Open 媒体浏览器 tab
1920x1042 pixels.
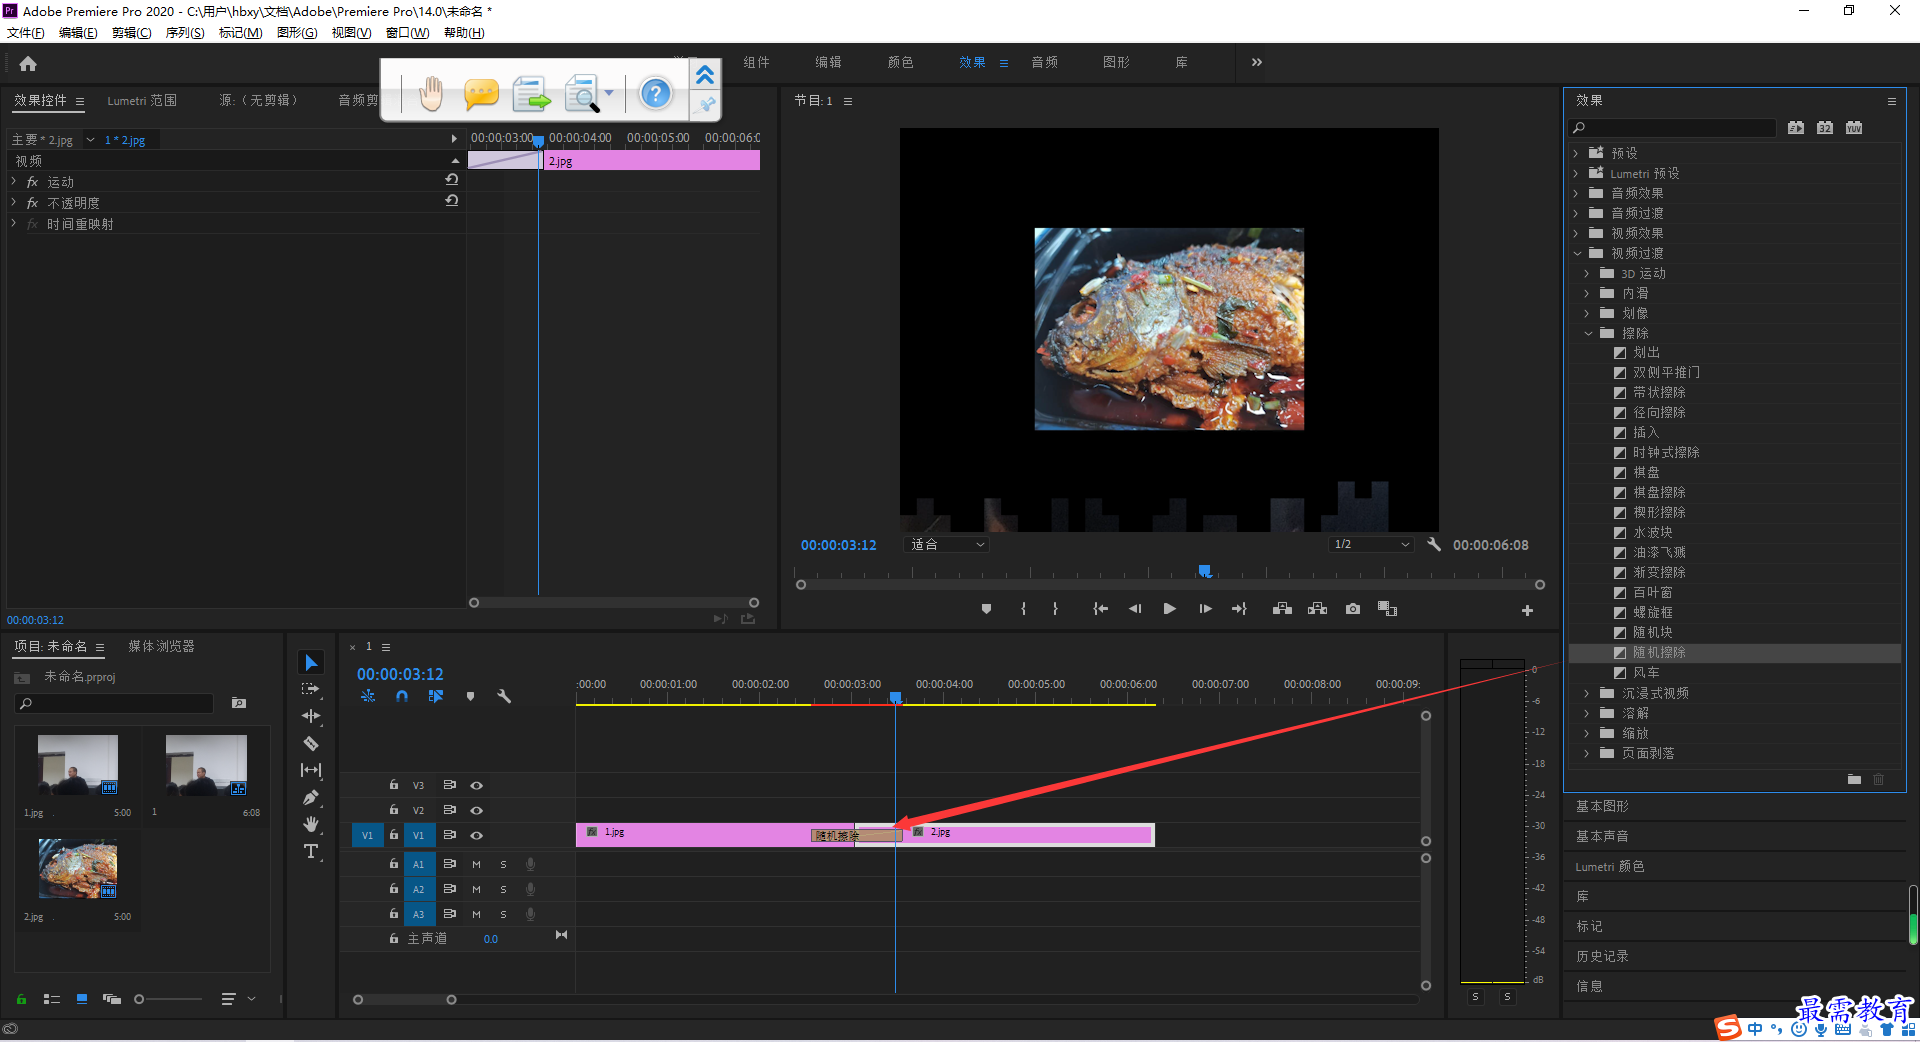161,646
